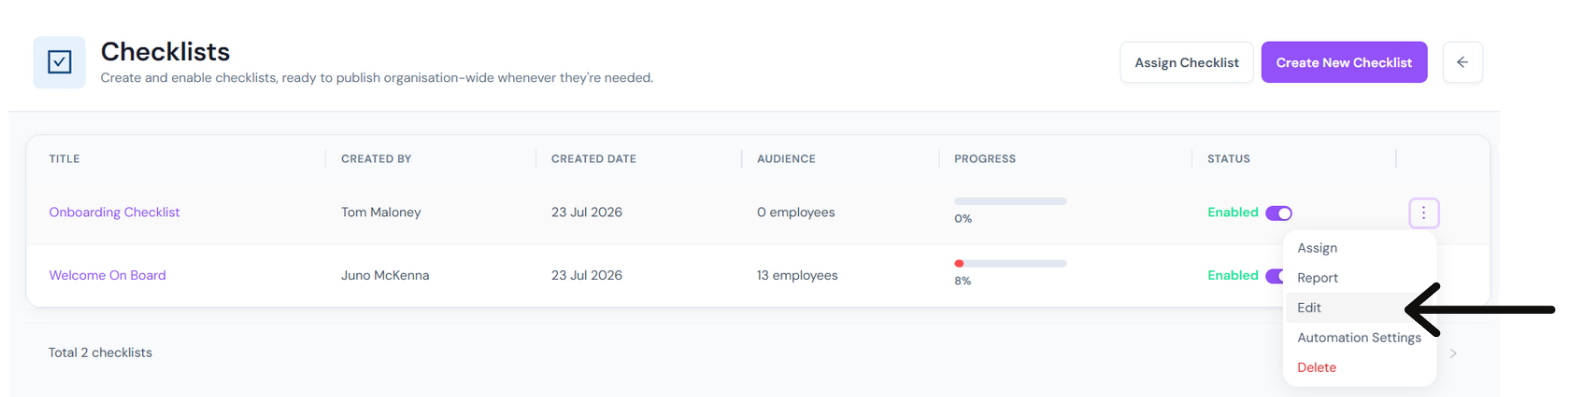Click the Enabled label in Welcome On Board row
Viewport: 1569px width, 397px height.
(1232, 275)
